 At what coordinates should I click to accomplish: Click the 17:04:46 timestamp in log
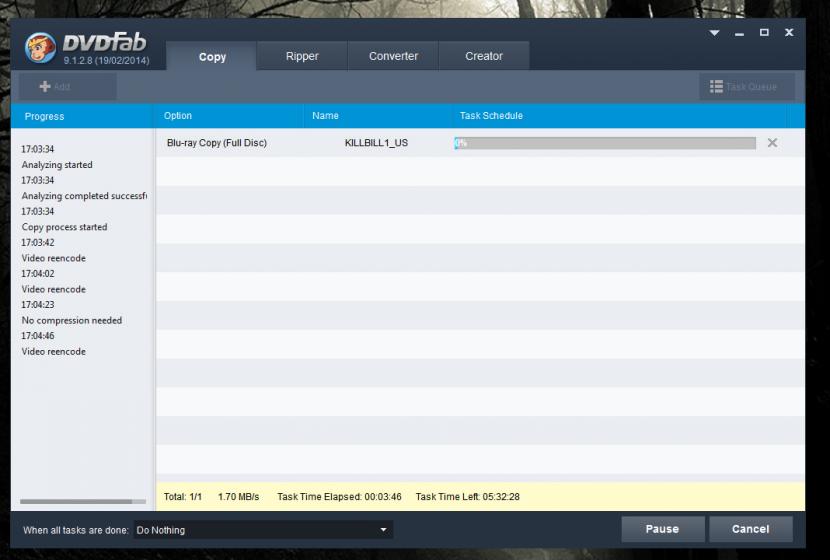(x=38, y=336)
